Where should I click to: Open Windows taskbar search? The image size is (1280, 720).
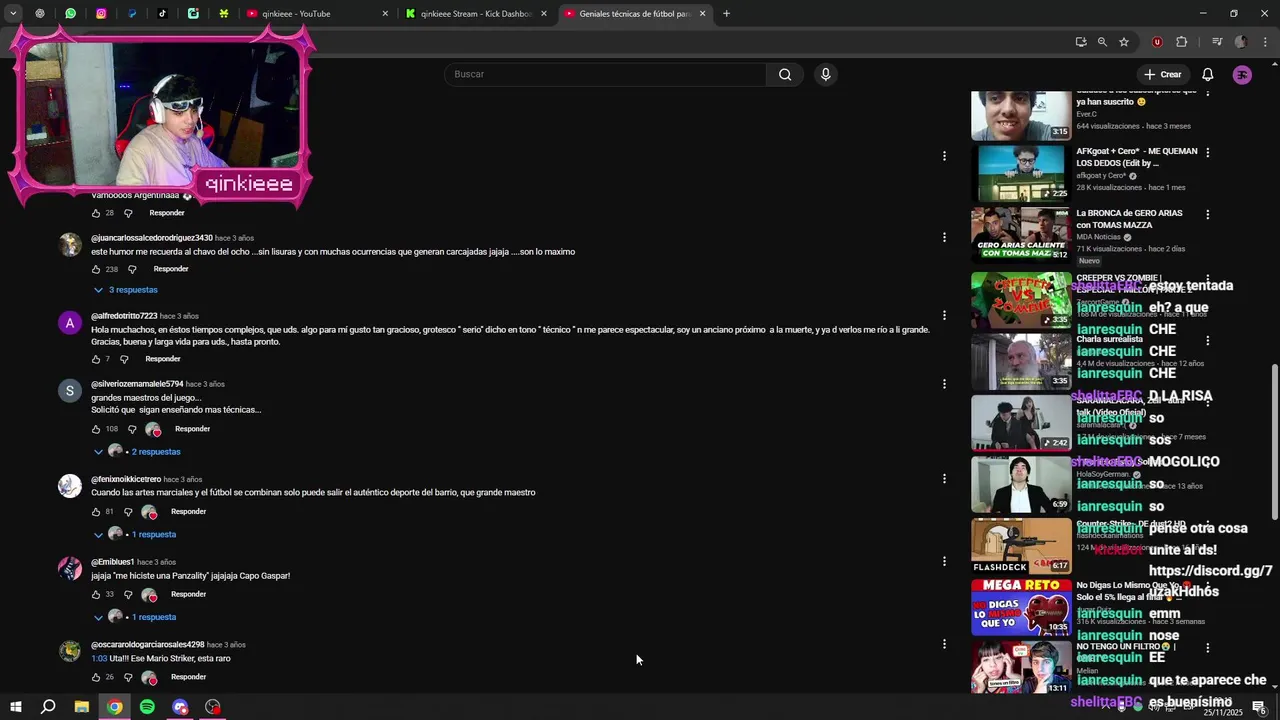click(48, 707)
